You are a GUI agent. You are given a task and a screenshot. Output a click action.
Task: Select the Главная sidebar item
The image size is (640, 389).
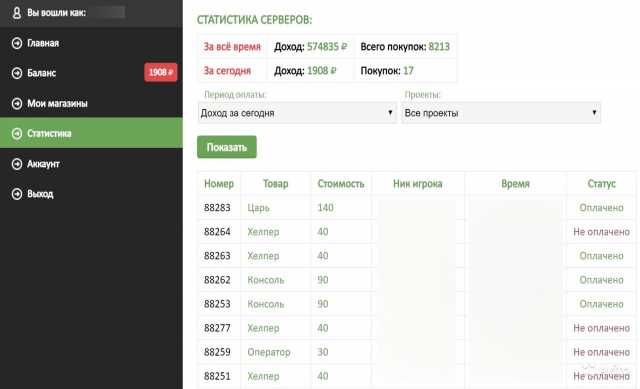pos(91,43)
